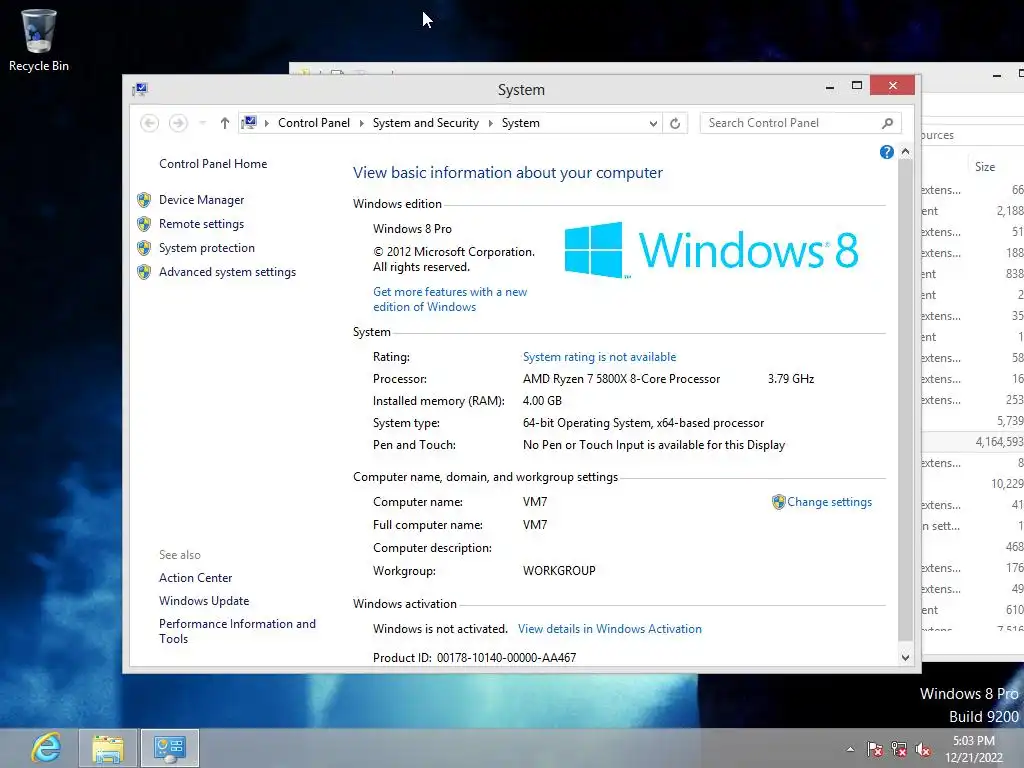Click Control Panel breadcrumb
The height and width of the screenshot is (768, 1024).
313,123
